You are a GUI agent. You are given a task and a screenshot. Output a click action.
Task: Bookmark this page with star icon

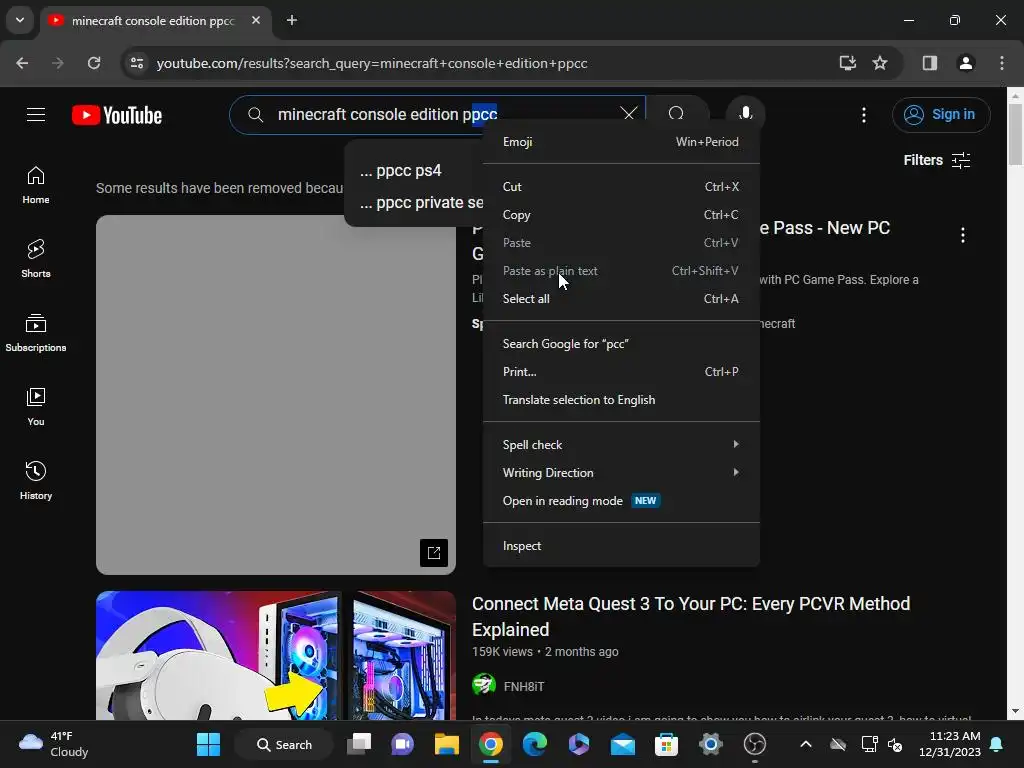880,63
